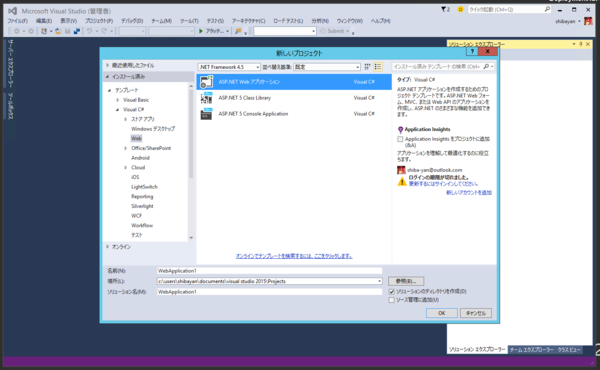Open the File menu
Screen dimensions: 600x370
coord(18,21)
